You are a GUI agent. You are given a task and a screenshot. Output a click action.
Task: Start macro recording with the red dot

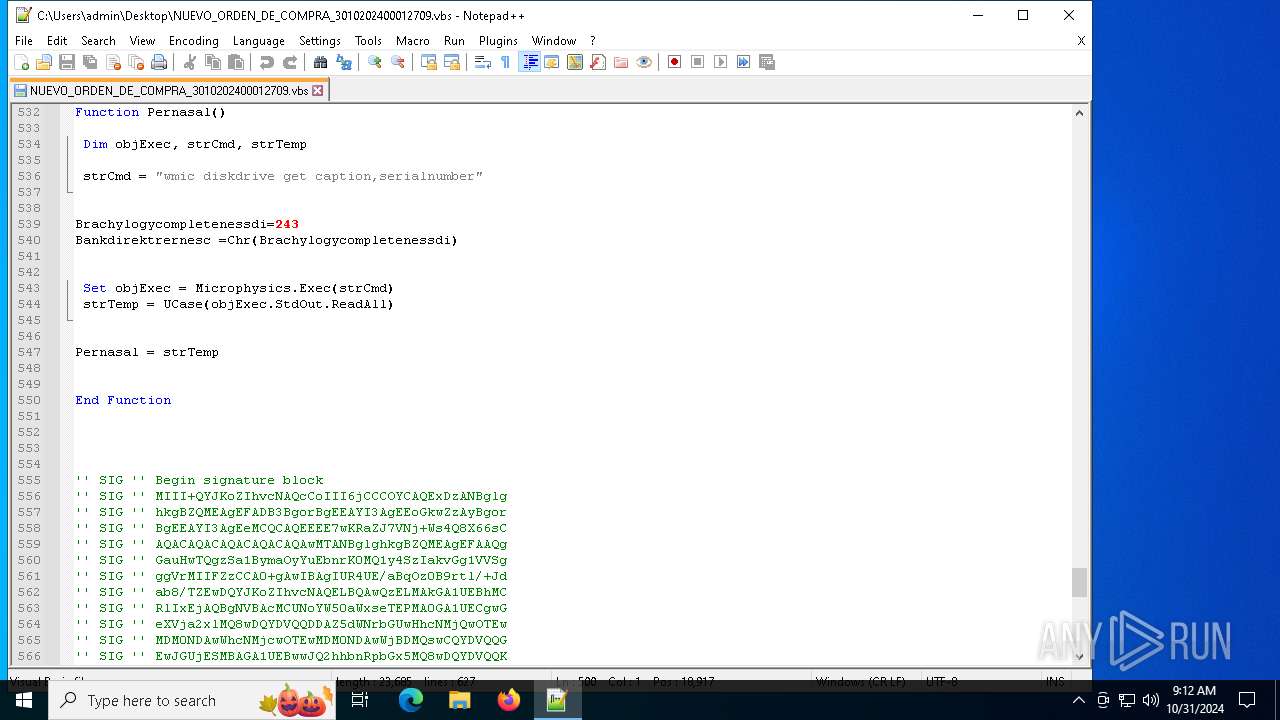pyautogui.click(x=675, y=62)
